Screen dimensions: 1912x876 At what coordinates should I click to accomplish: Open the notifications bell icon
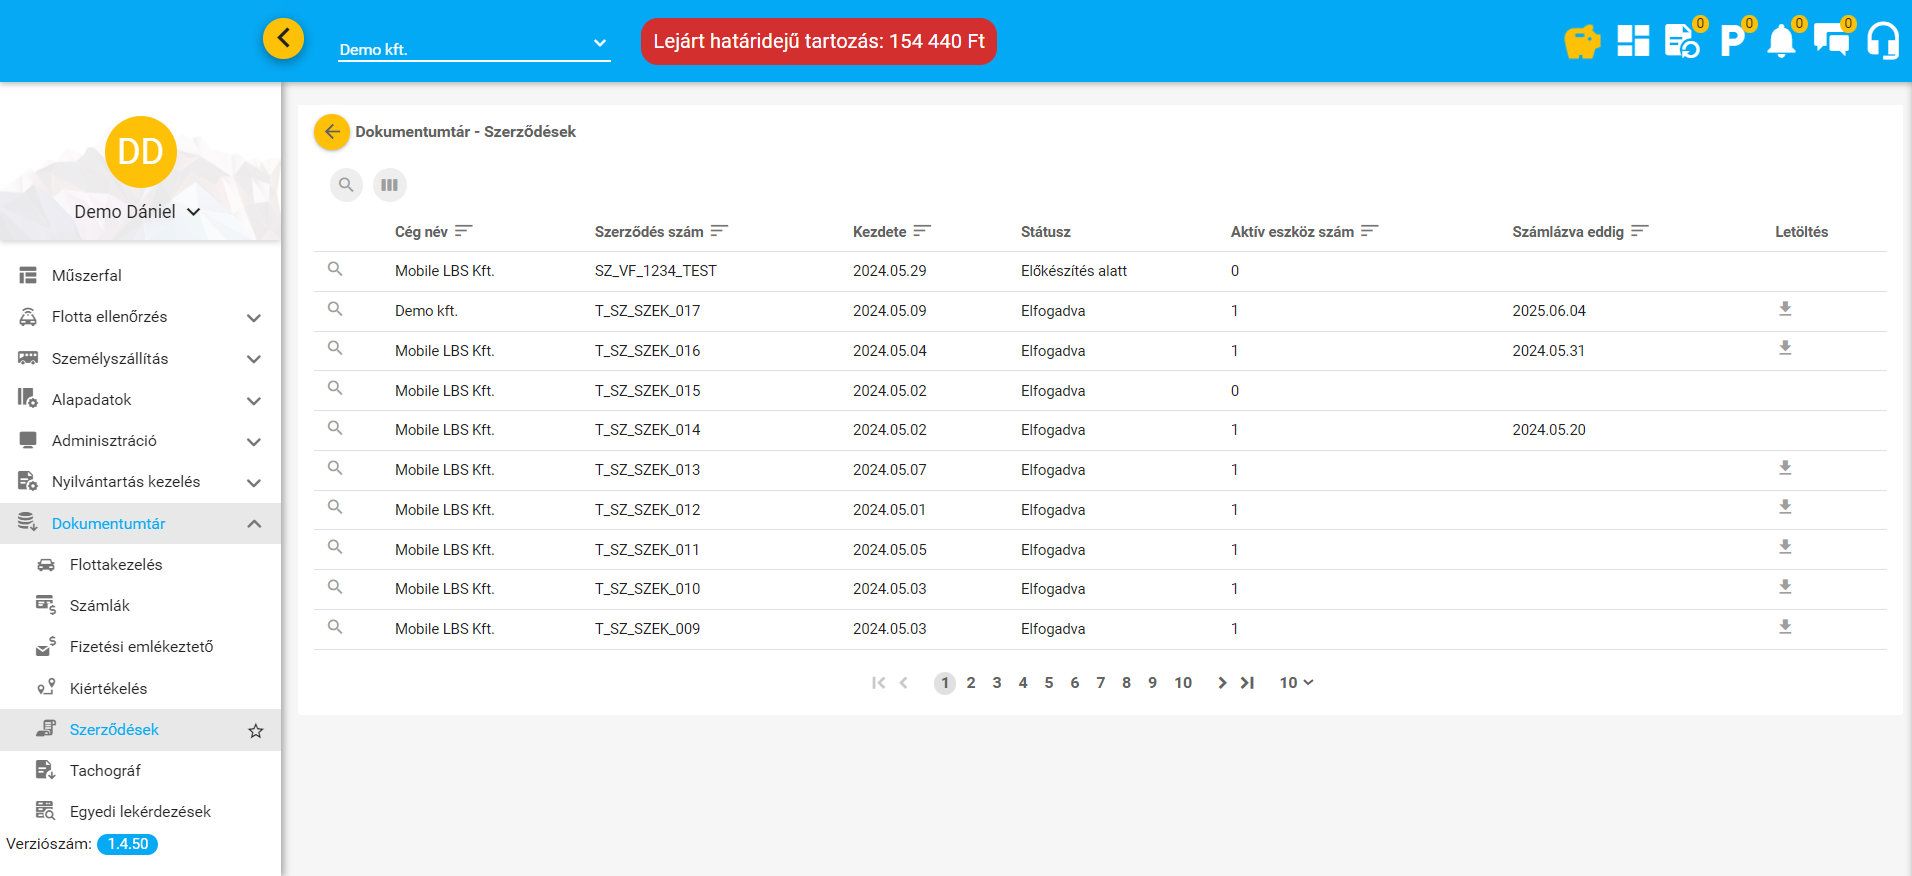pyautogui.click(x=1781, y=42)
